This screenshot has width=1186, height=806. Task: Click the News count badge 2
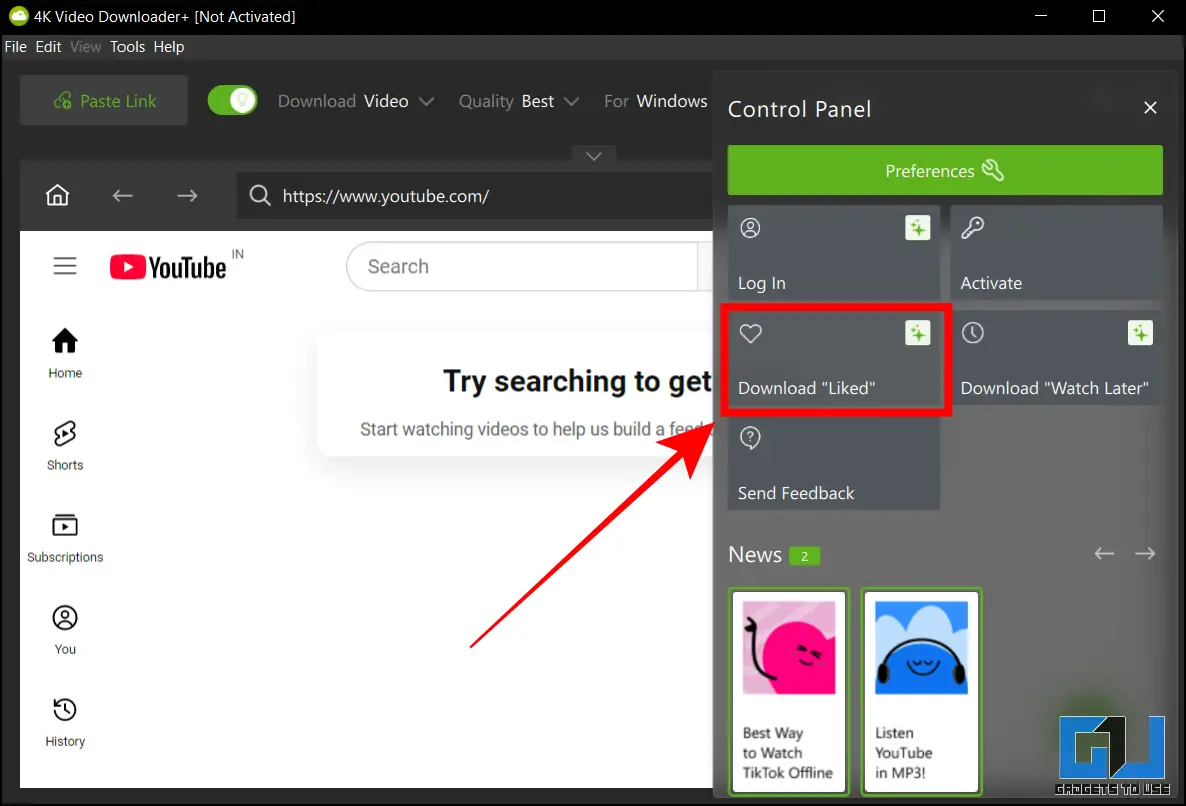click(804, 556)
